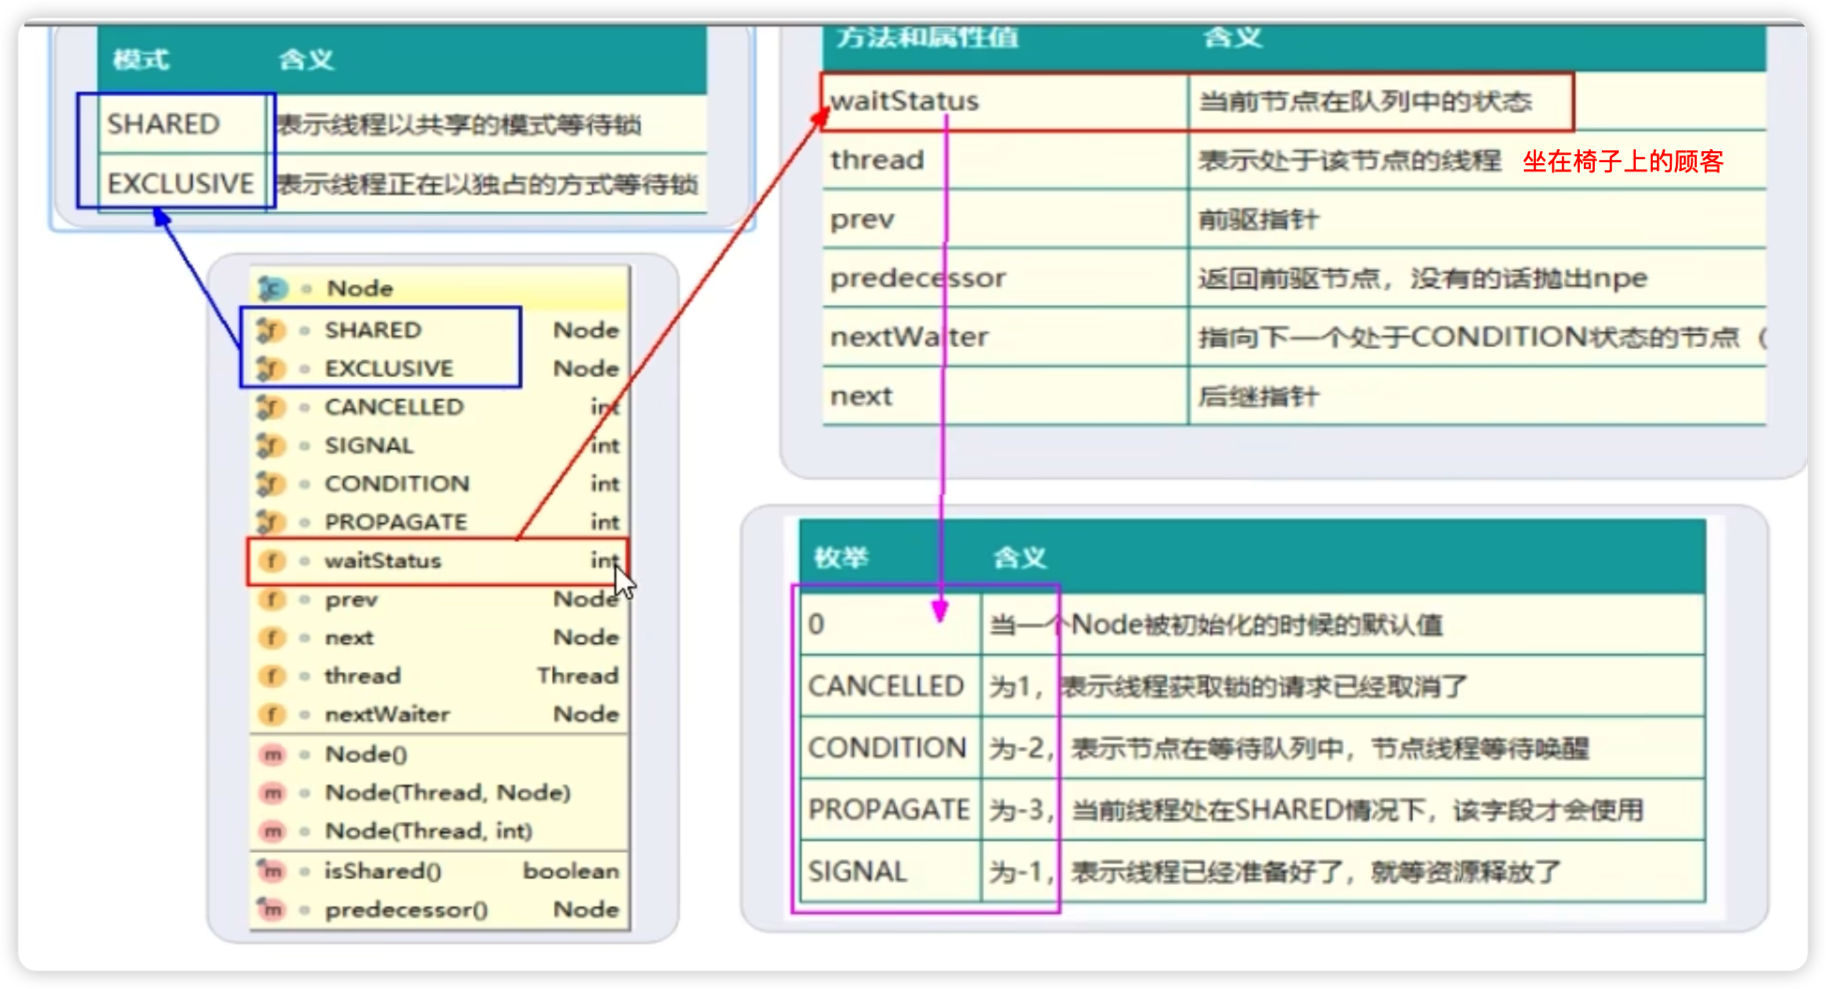Click the CONDITION cell in enum table
The width and height of the screenshot is (1826, 989).
pos(890,748)
